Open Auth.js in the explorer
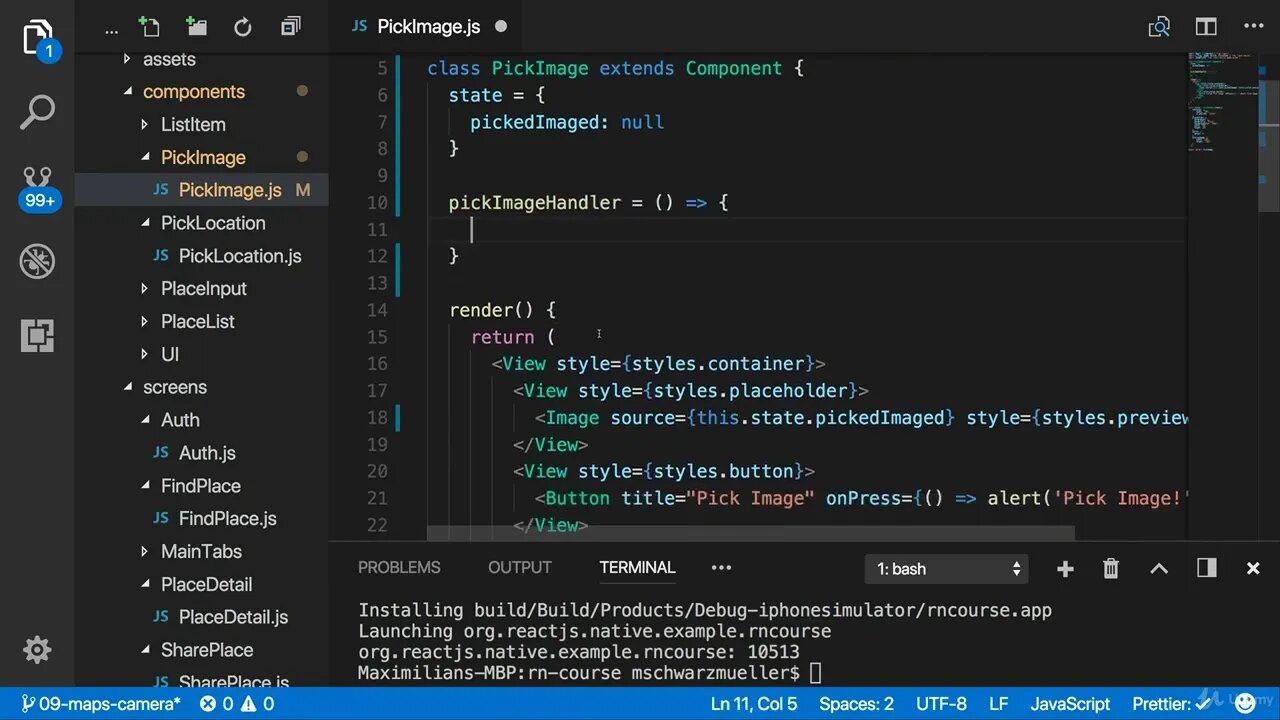The image size is (1280, 720). (x=207, y=453)
